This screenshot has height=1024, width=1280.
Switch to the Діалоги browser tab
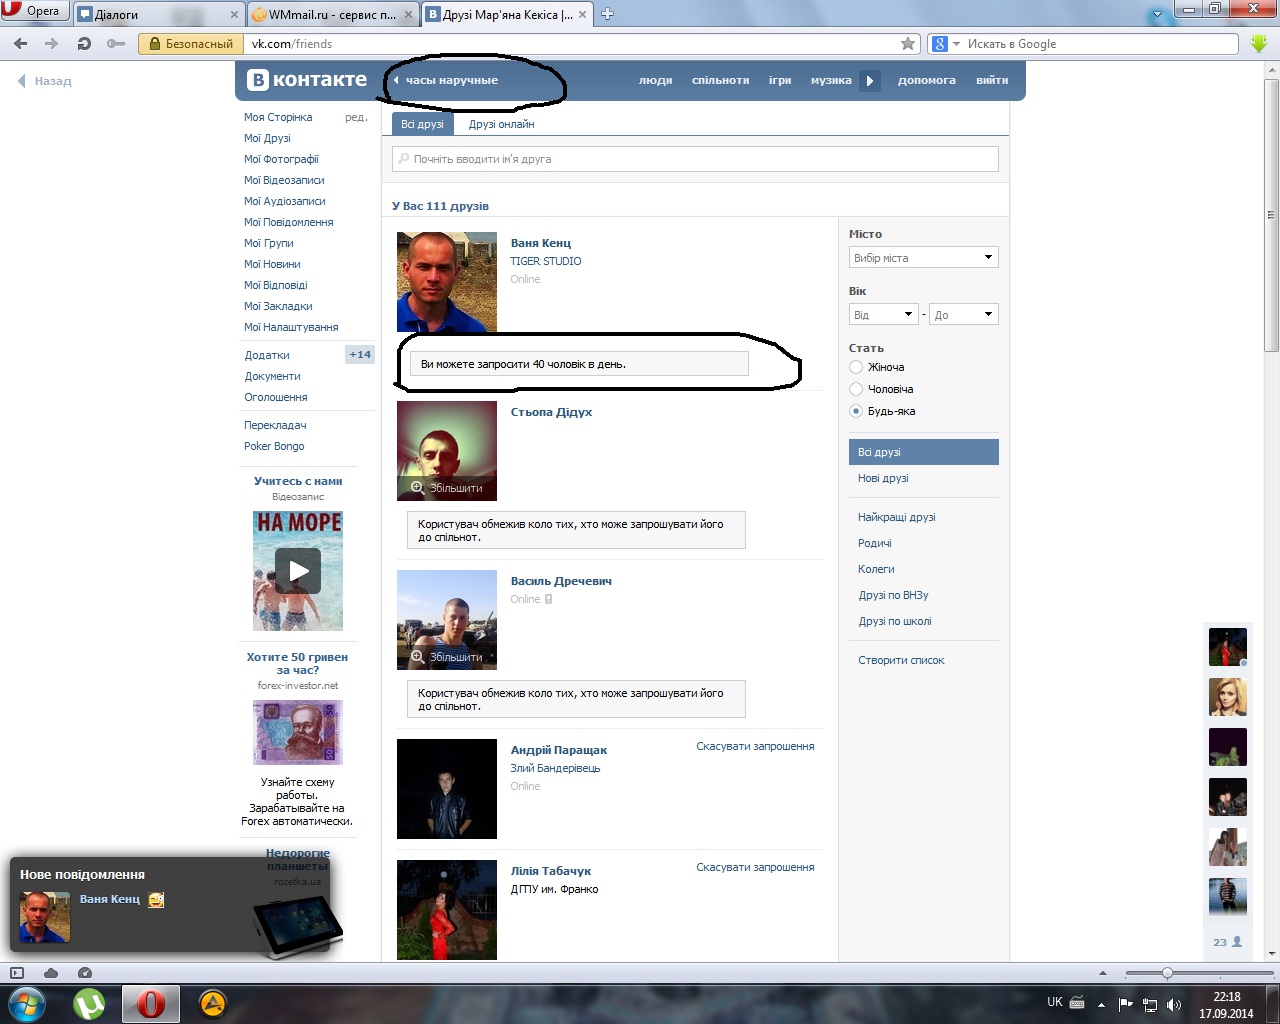pos(158,15)
